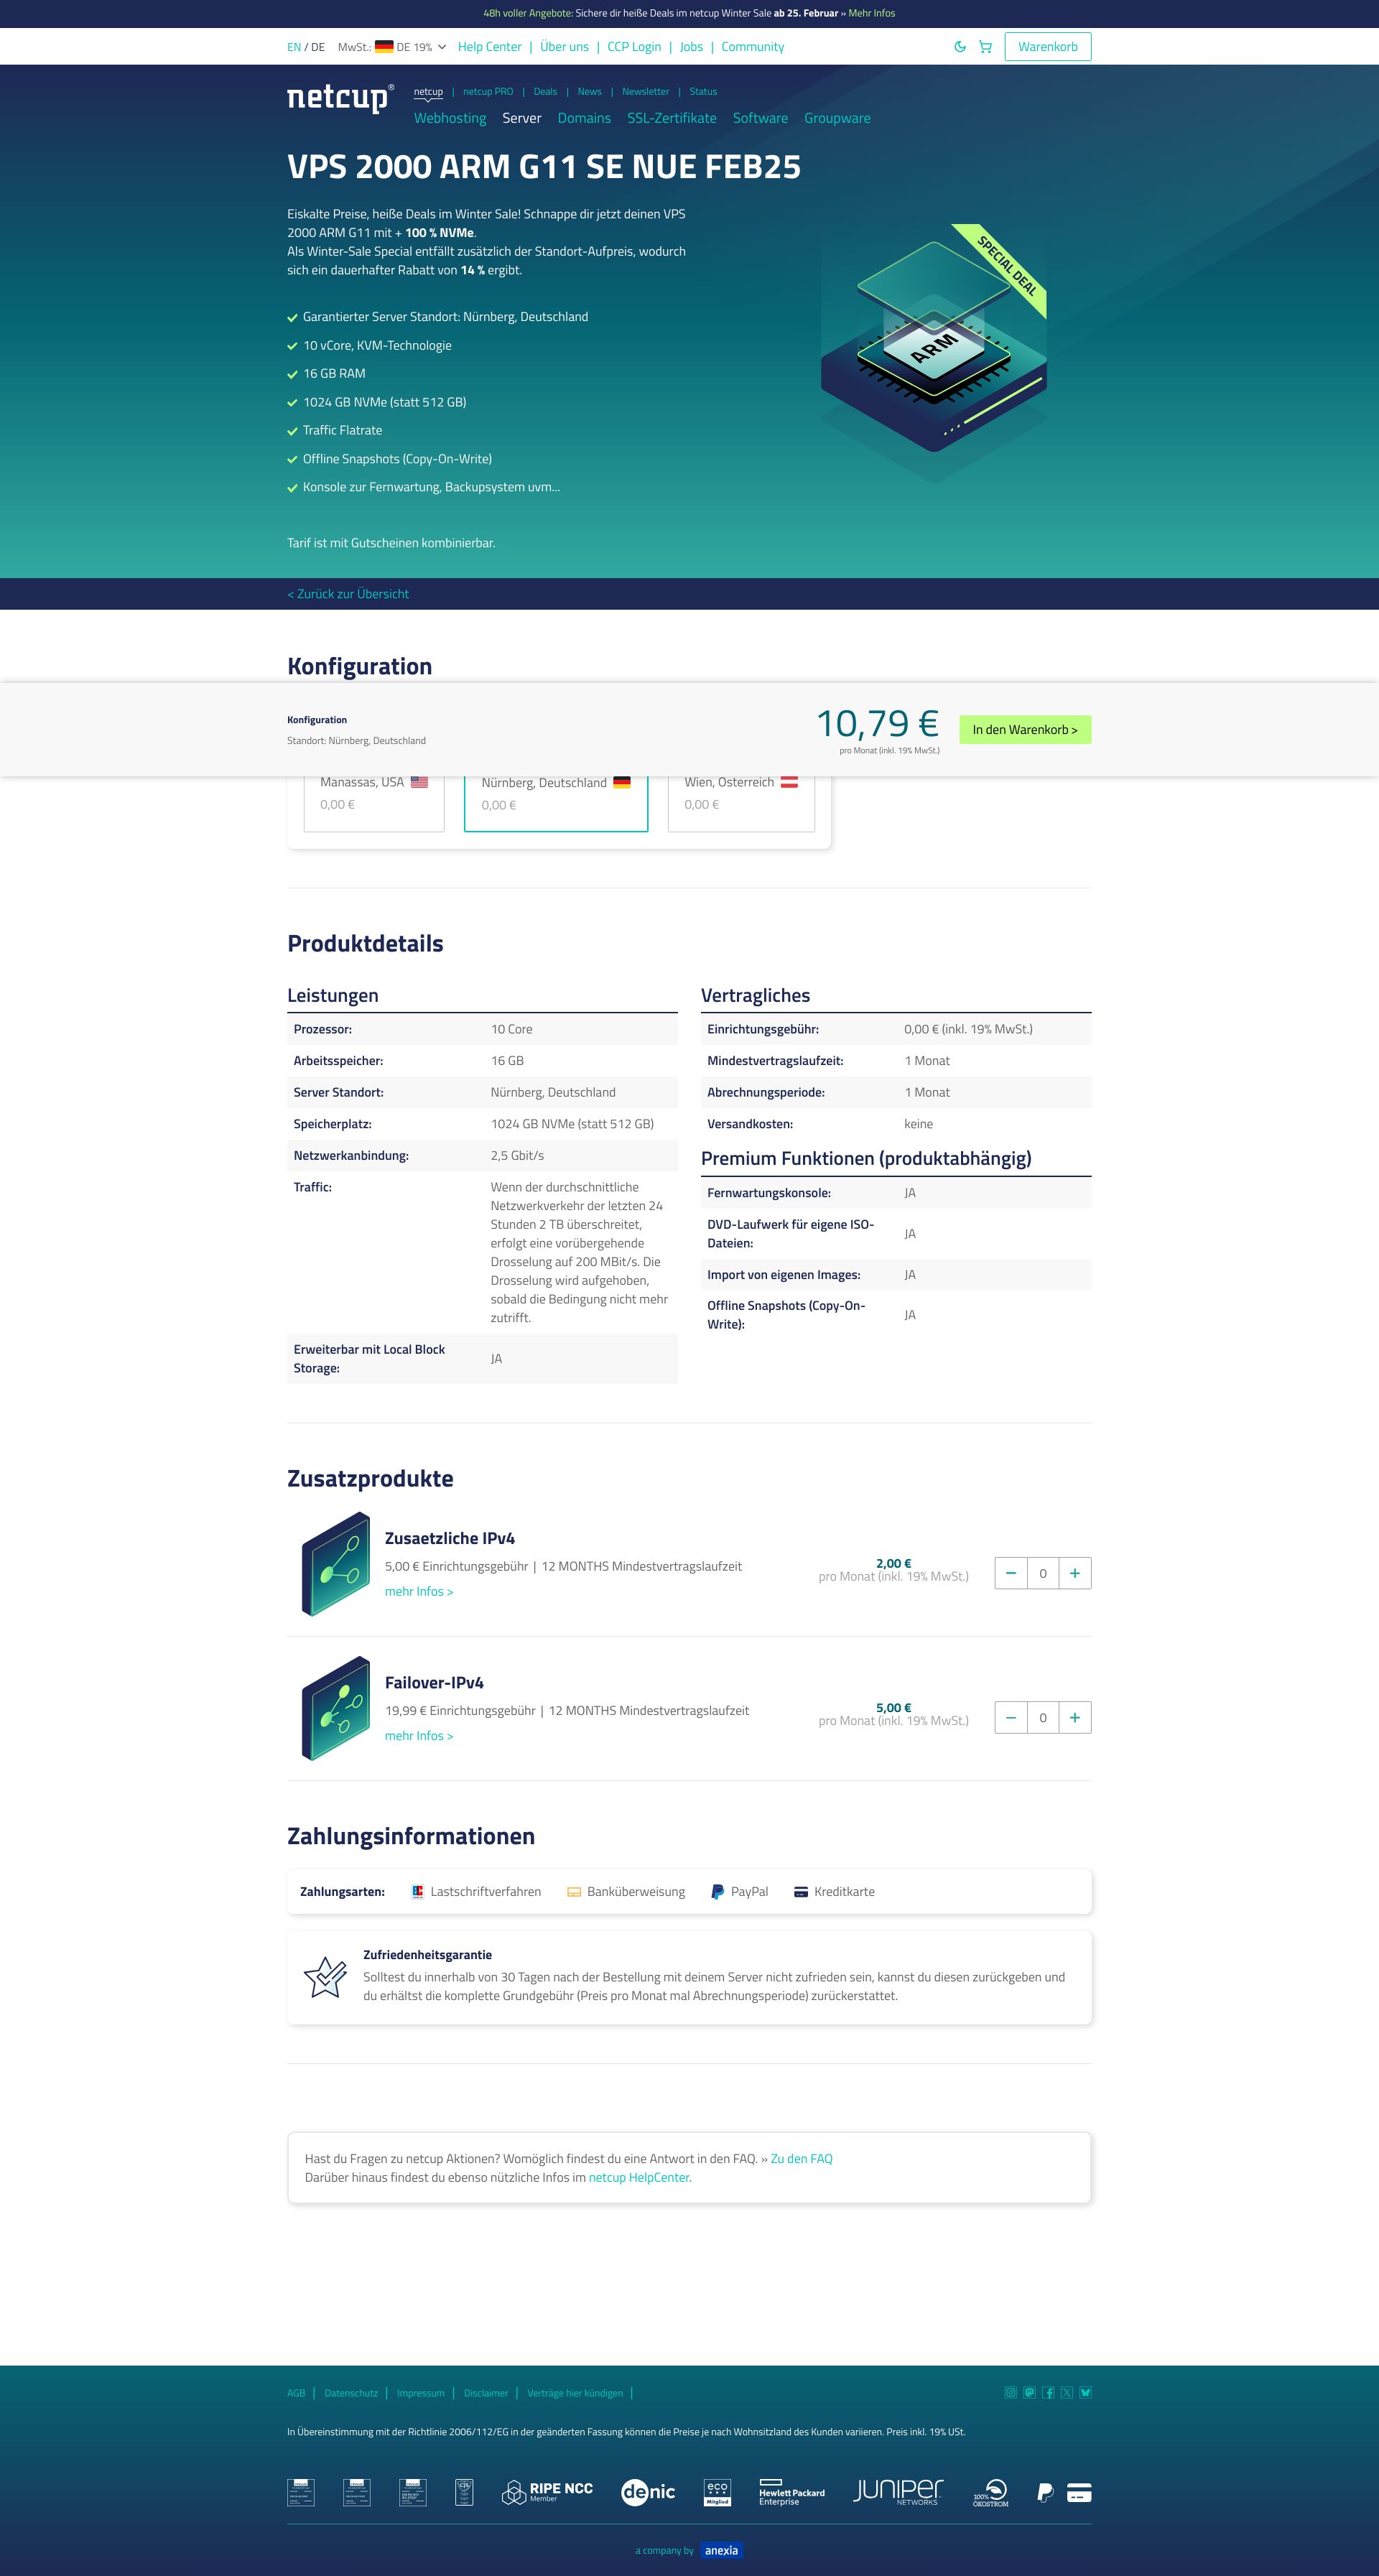Click the In den Warenkorb button

(1025, 730)
